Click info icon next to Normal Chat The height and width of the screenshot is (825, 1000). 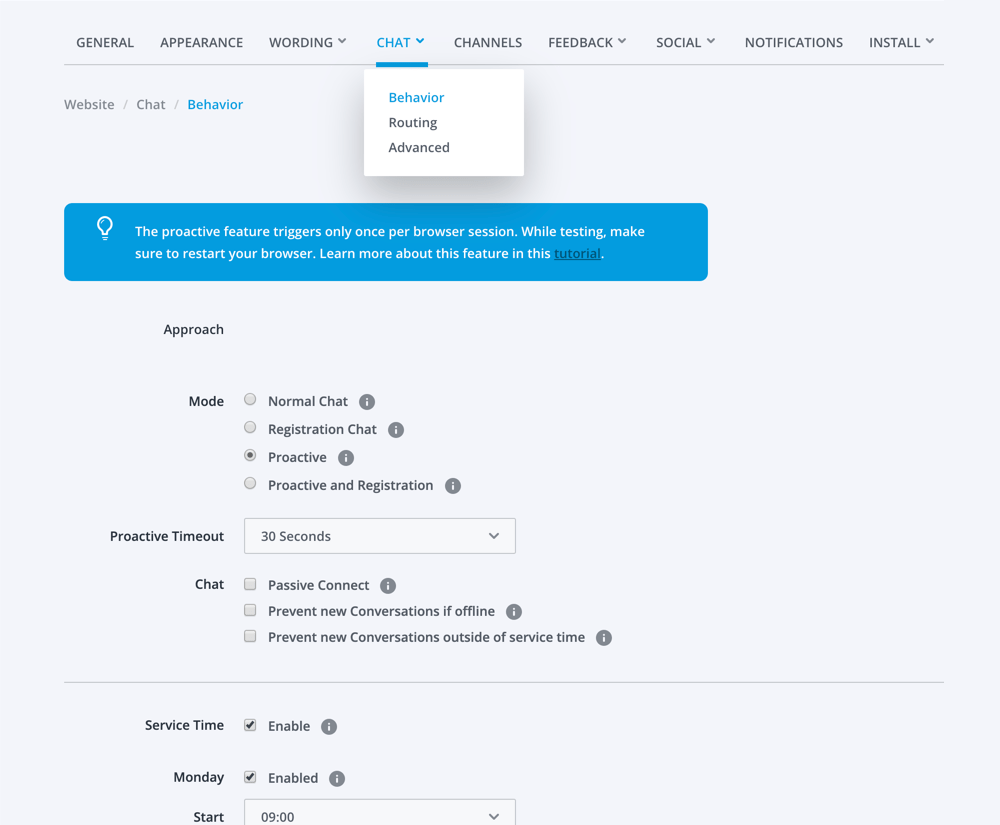pyautogui.click(x=367, y=402)
